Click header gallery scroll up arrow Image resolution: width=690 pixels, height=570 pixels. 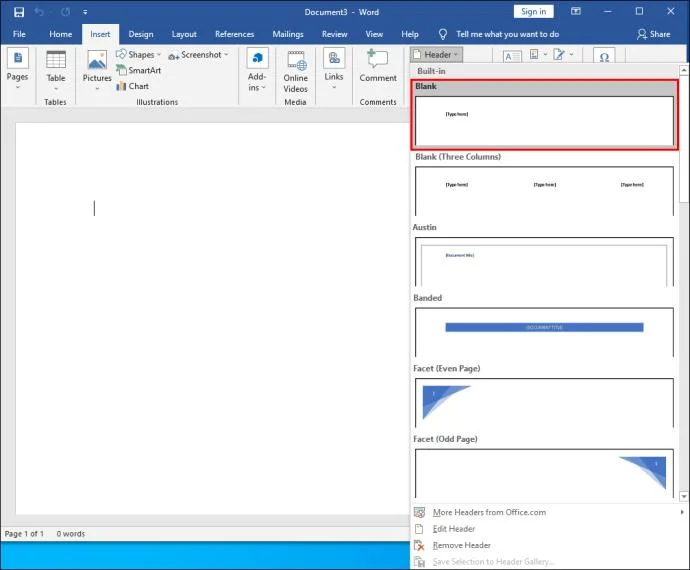tap(684, 70)
